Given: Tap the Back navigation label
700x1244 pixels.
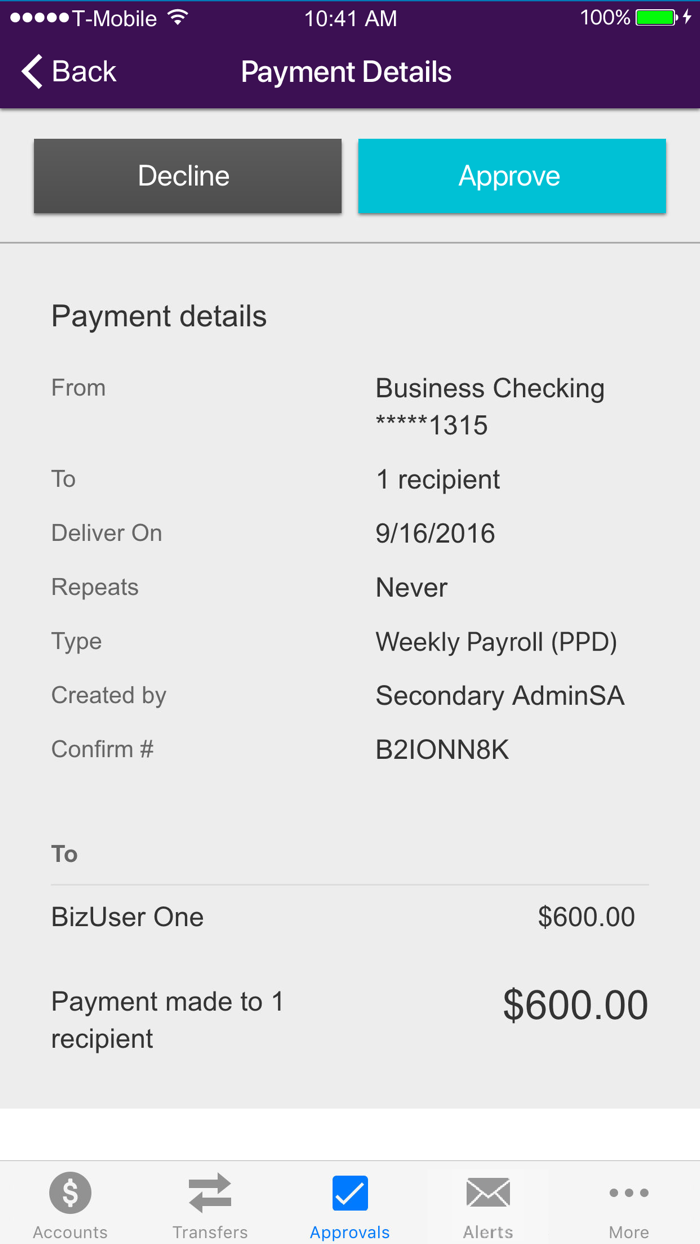Looking at the screenshot, I should pyautogui.click(x=78, y=71).
